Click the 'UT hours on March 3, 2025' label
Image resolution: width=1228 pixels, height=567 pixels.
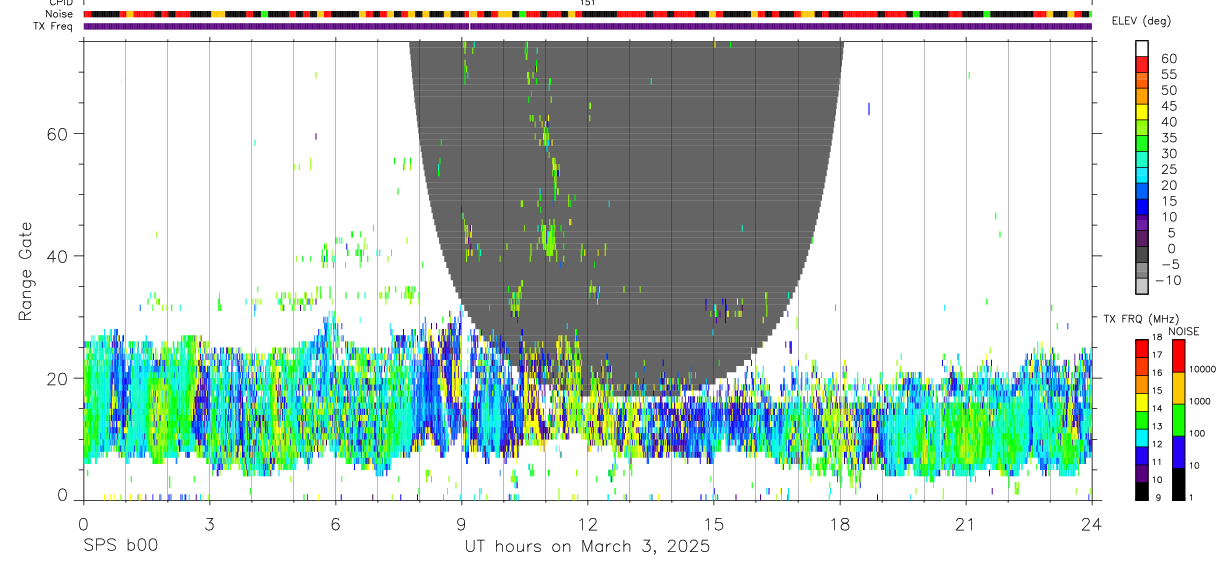(x=587, y=547)
